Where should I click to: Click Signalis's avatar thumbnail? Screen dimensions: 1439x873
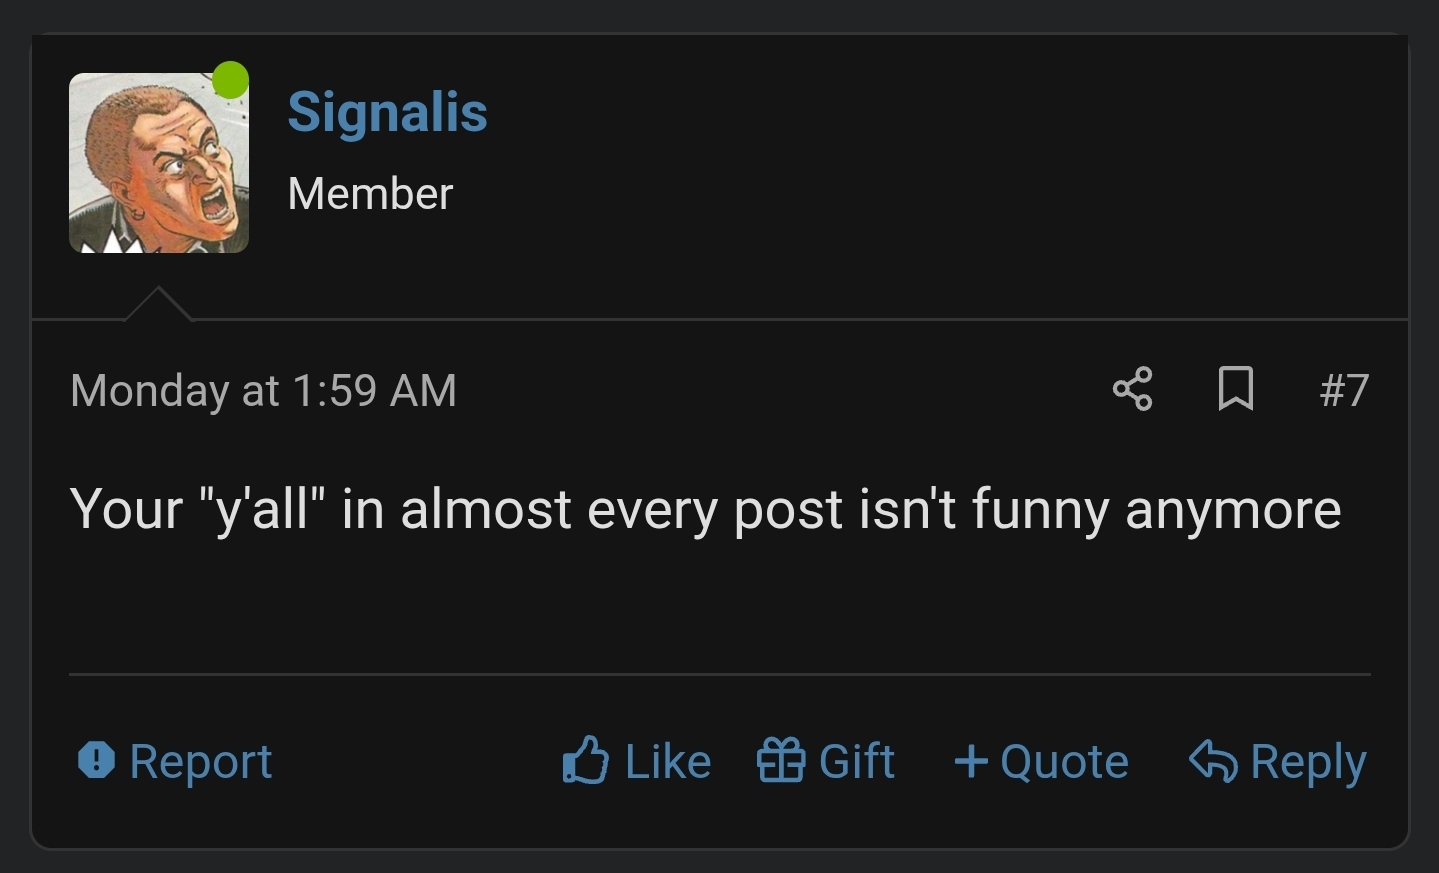tap(158, 162)
